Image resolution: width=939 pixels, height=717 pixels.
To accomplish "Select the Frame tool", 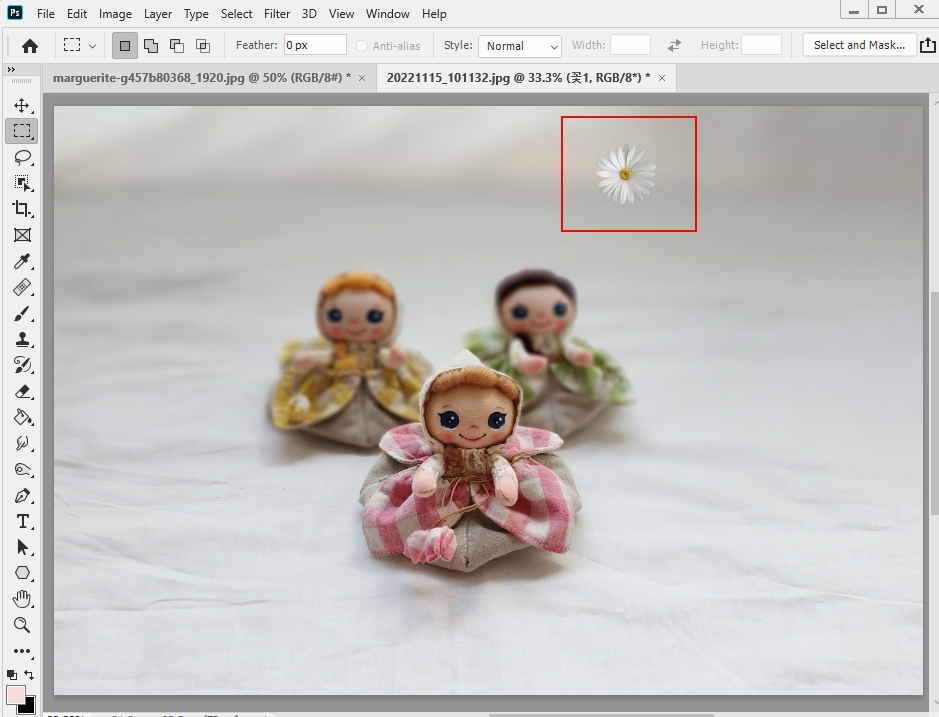I will point(22,235).
